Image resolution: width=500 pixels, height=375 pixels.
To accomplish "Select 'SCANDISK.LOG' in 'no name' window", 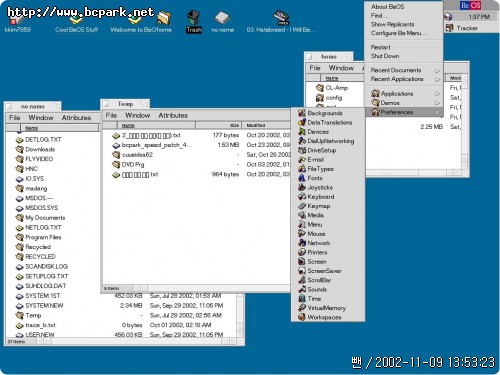I will click(x=42, y=267).
